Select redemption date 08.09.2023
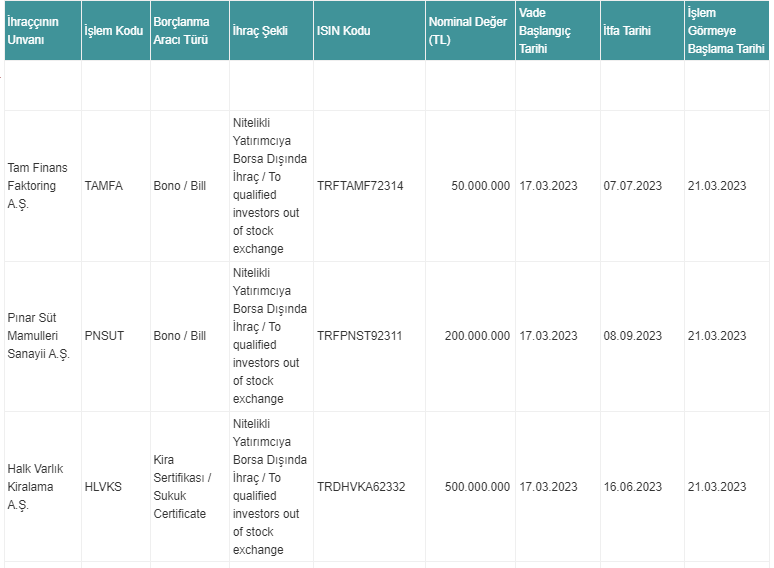Screen dimensions: 774x568 pyautogui.click(x=632, y=336)
